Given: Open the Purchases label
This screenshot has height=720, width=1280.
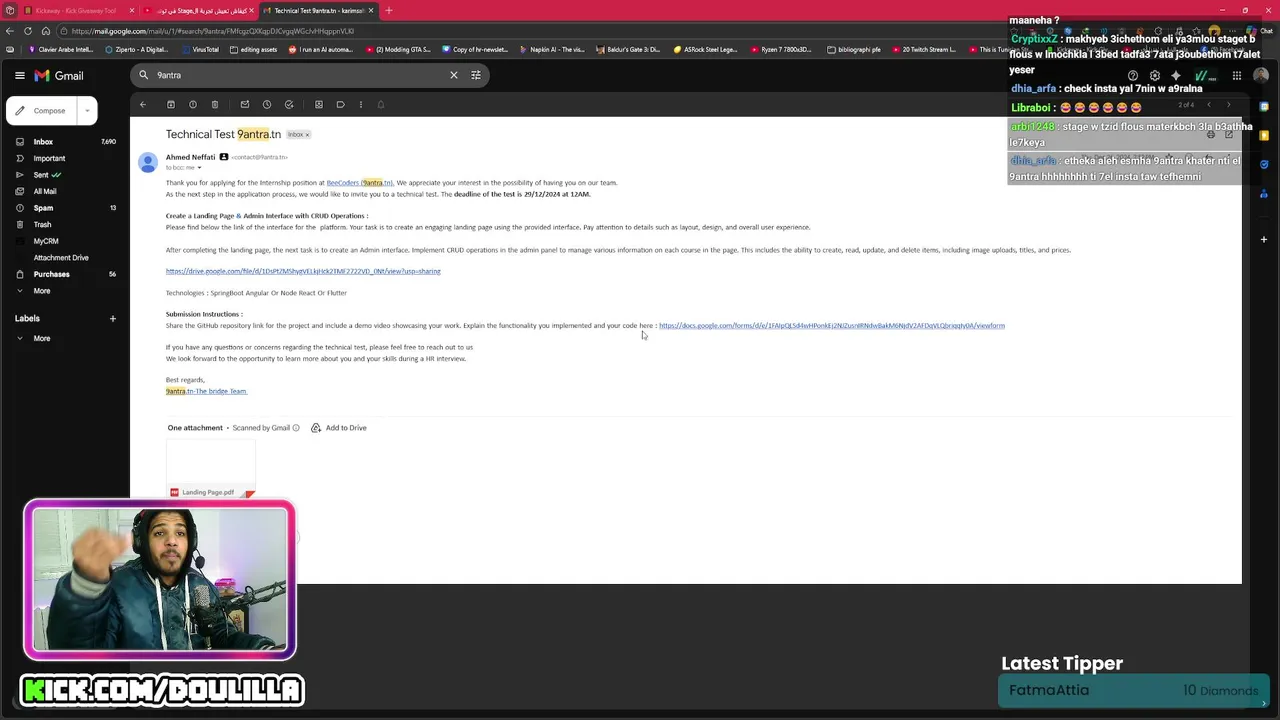Looking at the screenshot, I should (65, 274).
